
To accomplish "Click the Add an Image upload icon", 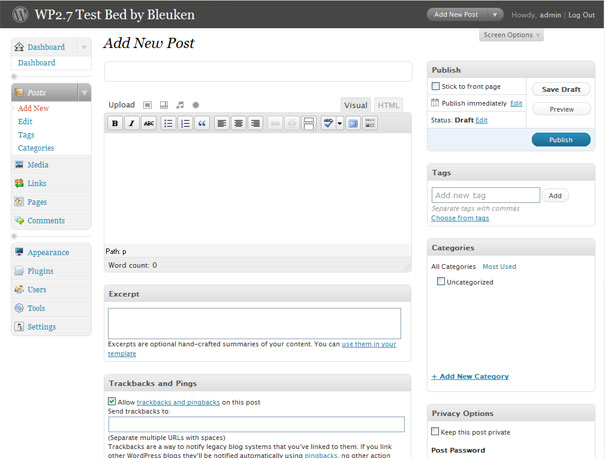I will point(147,105).
